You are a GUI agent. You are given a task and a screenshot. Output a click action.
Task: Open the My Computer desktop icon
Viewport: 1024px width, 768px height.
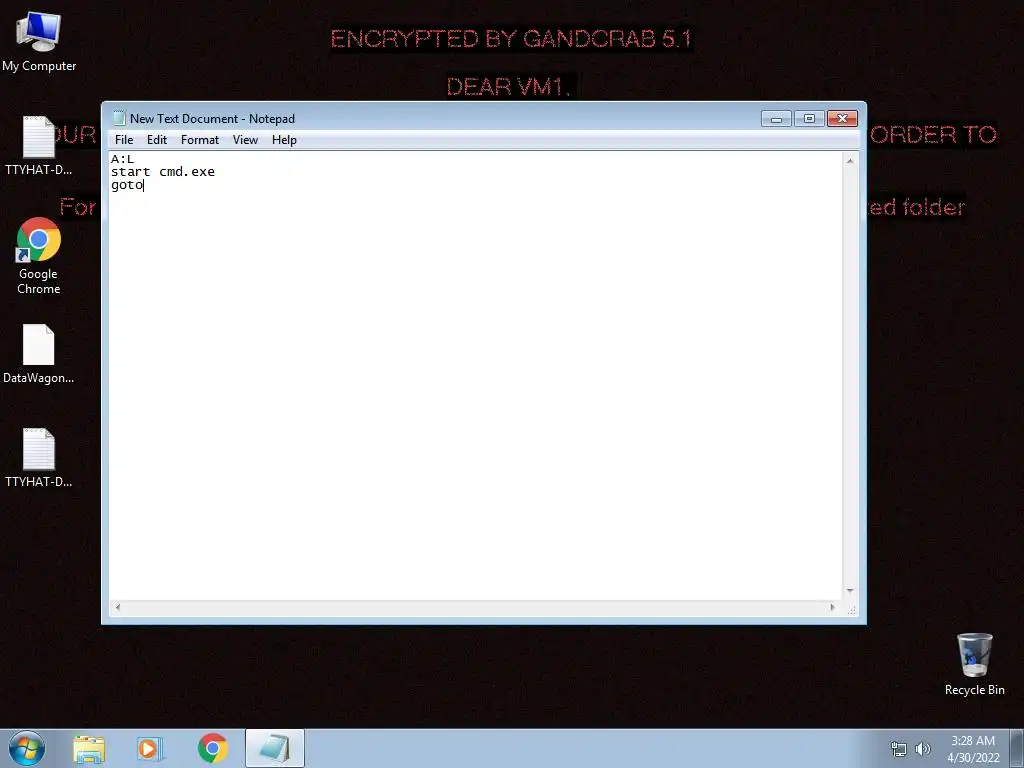39,41
